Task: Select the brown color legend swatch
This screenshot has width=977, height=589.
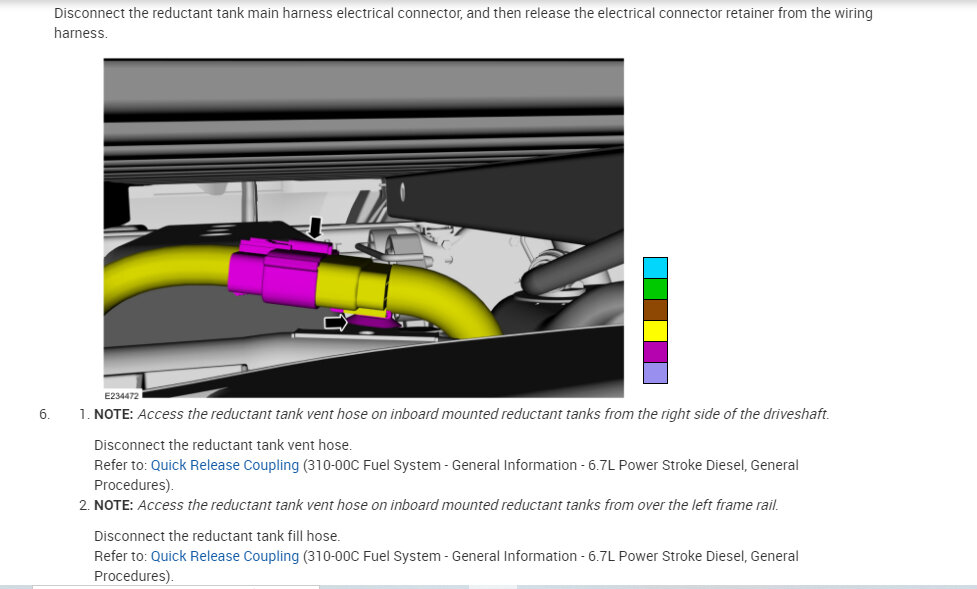Action: (x=655, y=310)
